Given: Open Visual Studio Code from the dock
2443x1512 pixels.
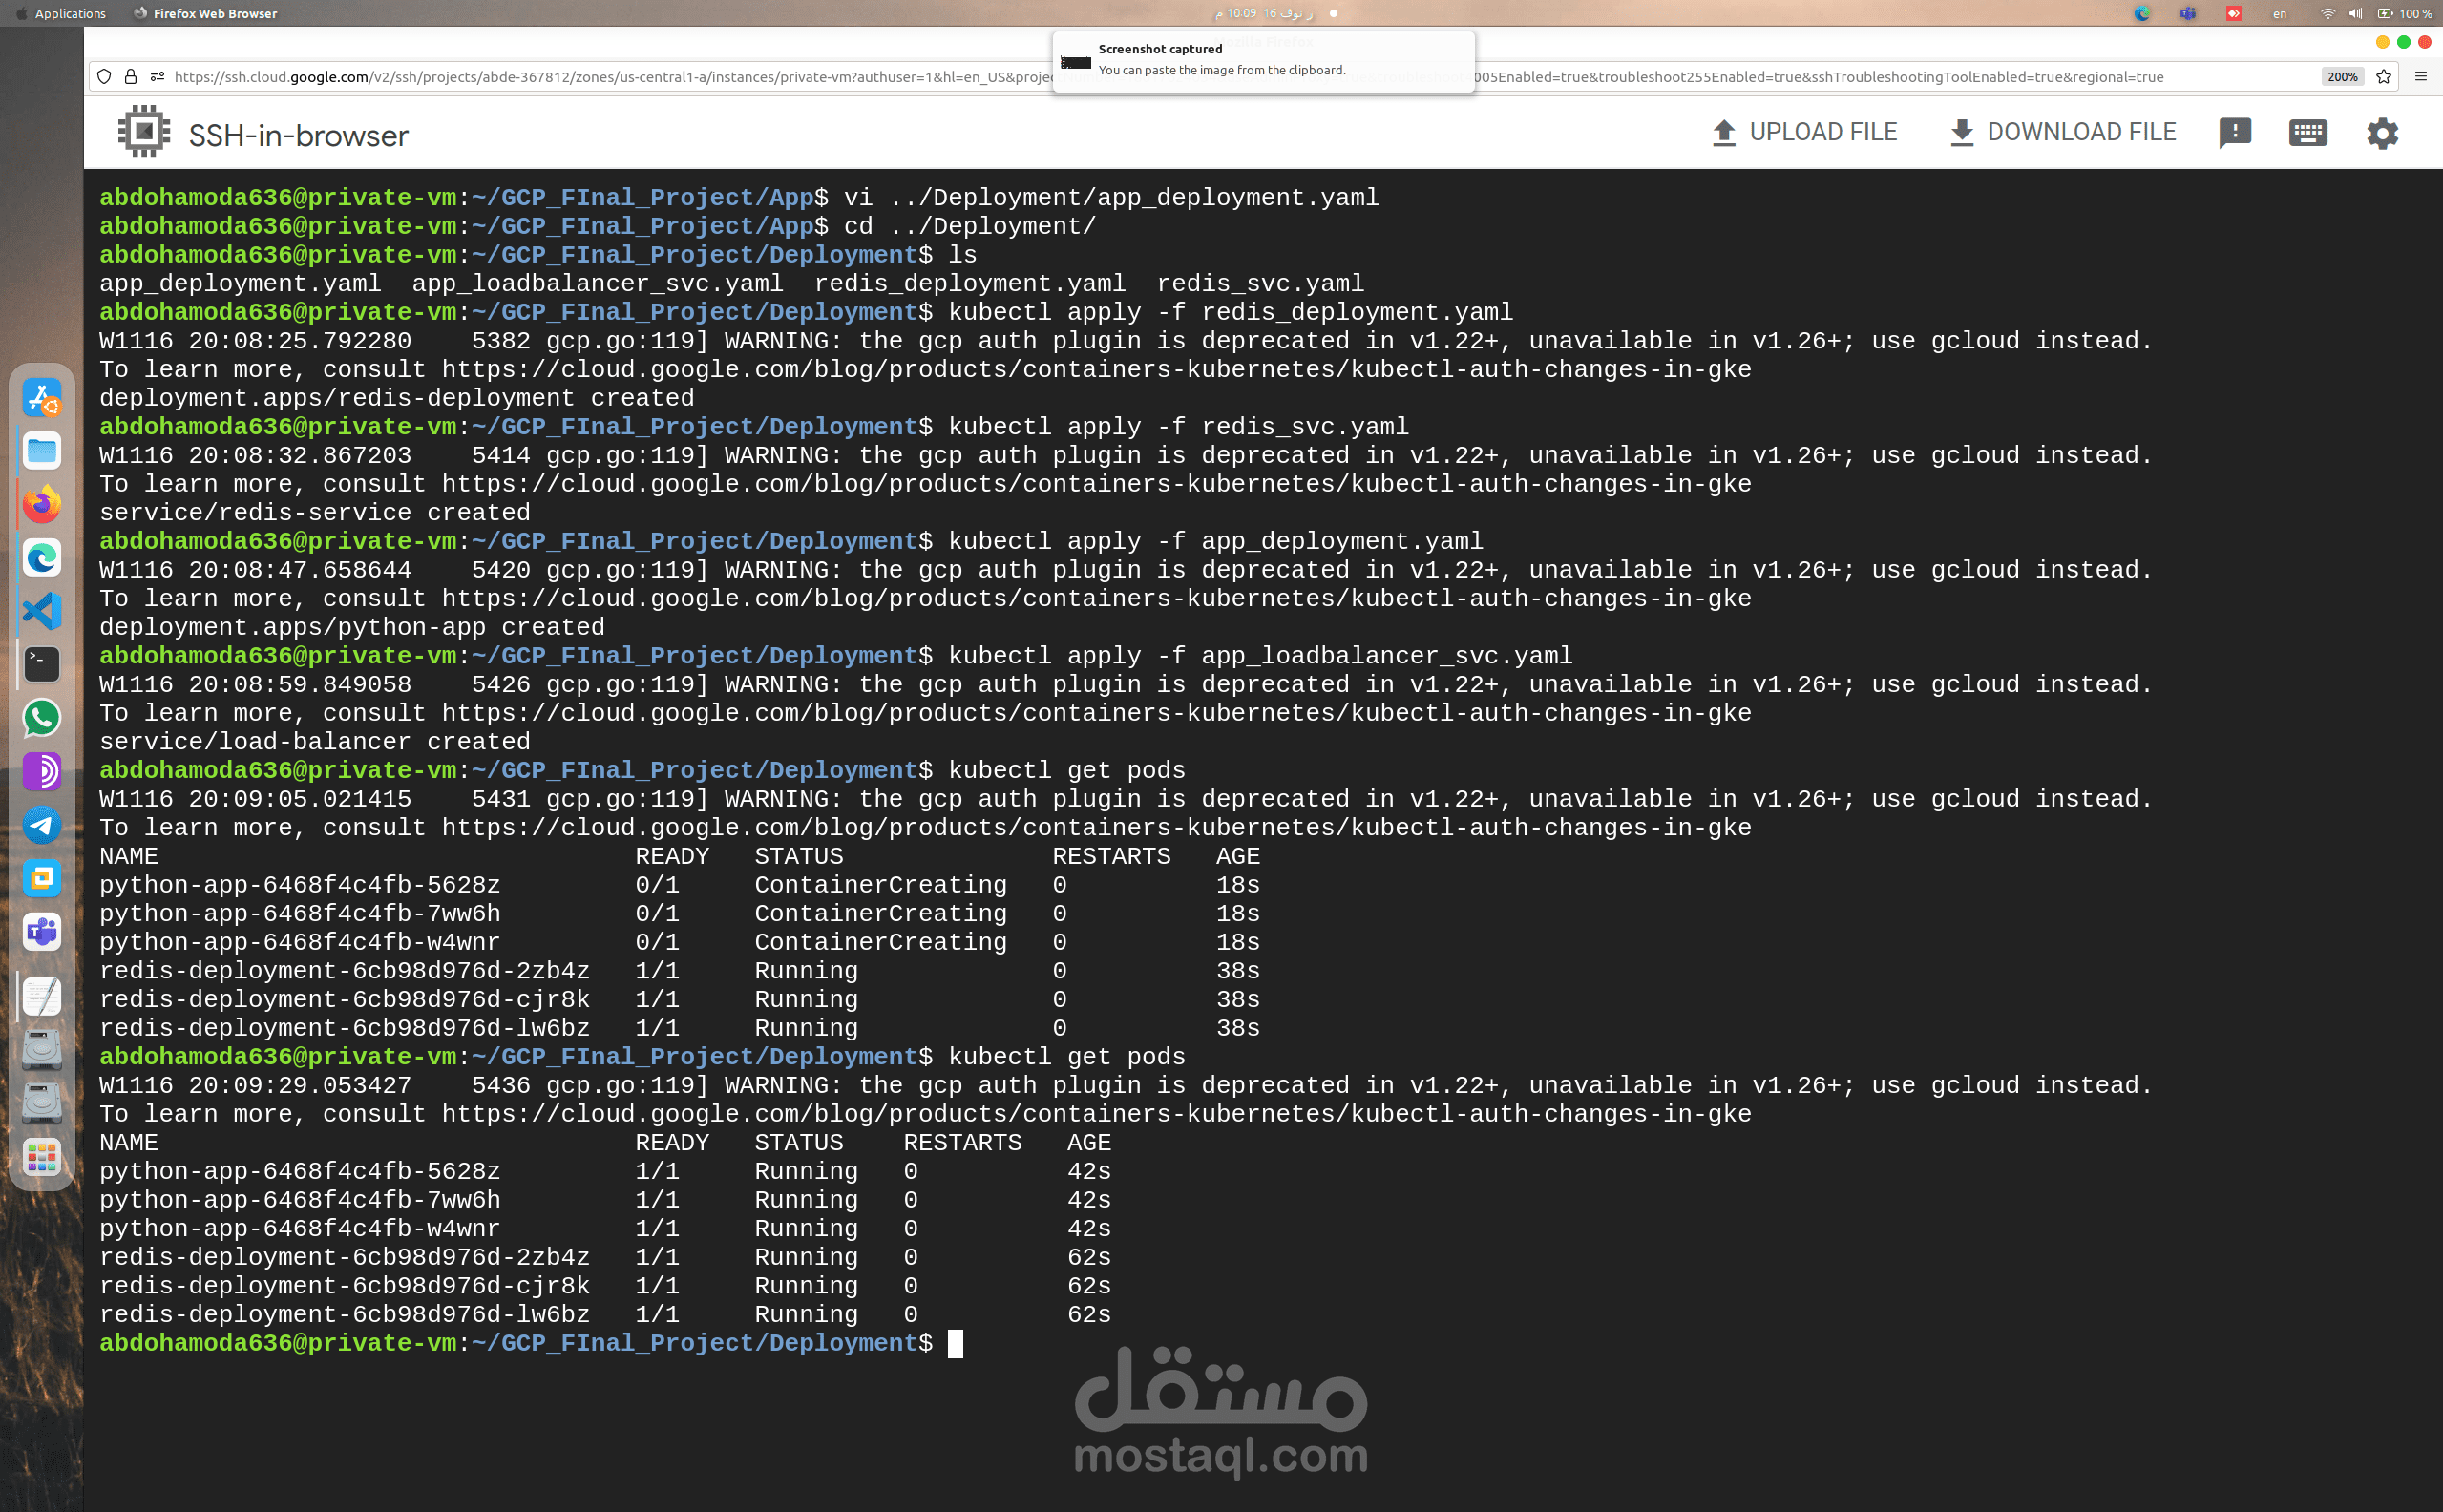Looking at the screenshot, I should 42,611.
